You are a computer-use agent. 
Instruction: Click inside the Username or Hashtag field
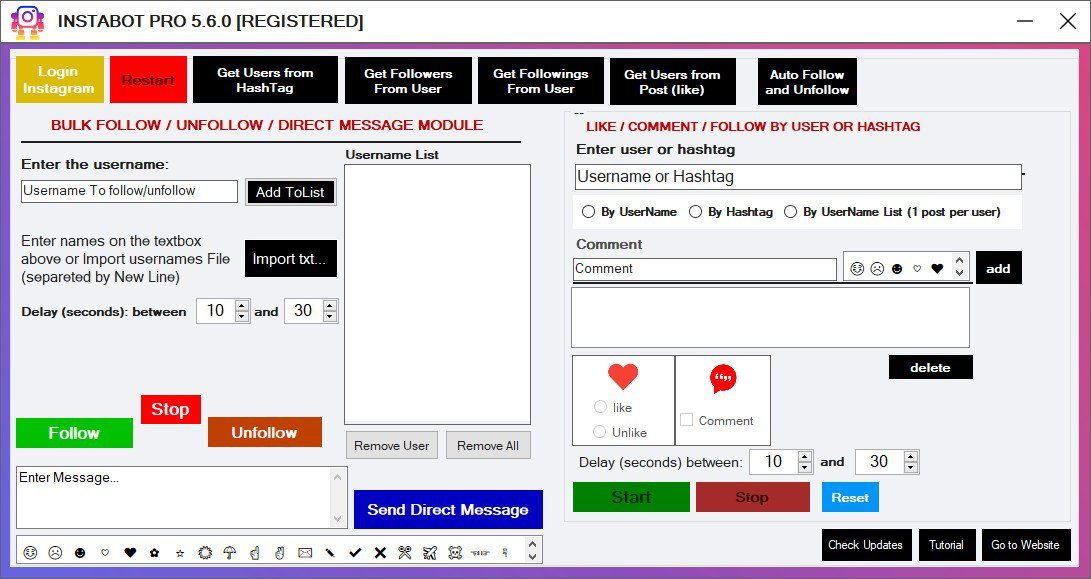click(x=797, y=176)
